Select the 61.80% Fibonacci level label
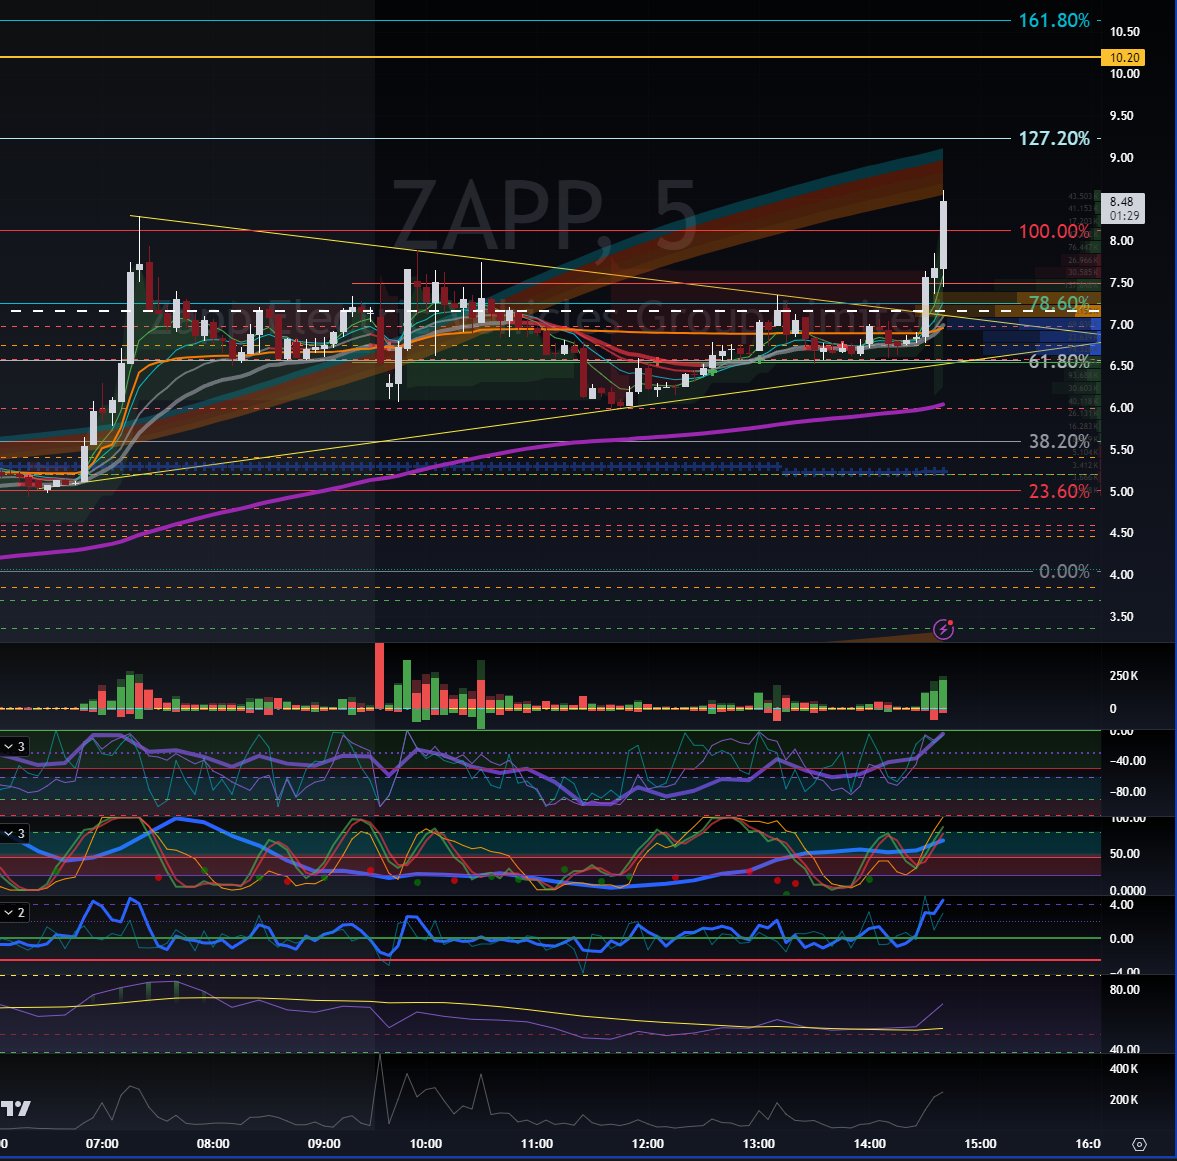The height and width of the screenshot is (1161, 1177). click(1058, 361)
